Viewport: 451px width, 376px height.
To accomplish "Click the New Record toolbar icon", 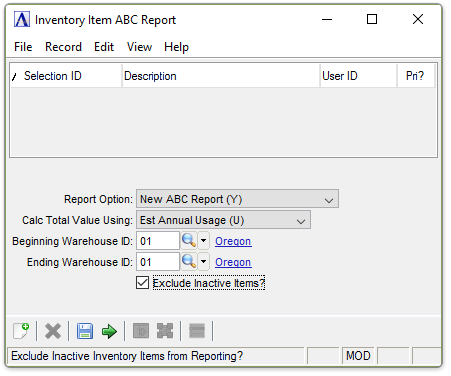I will pyautogui.click(x=21, y=331).
